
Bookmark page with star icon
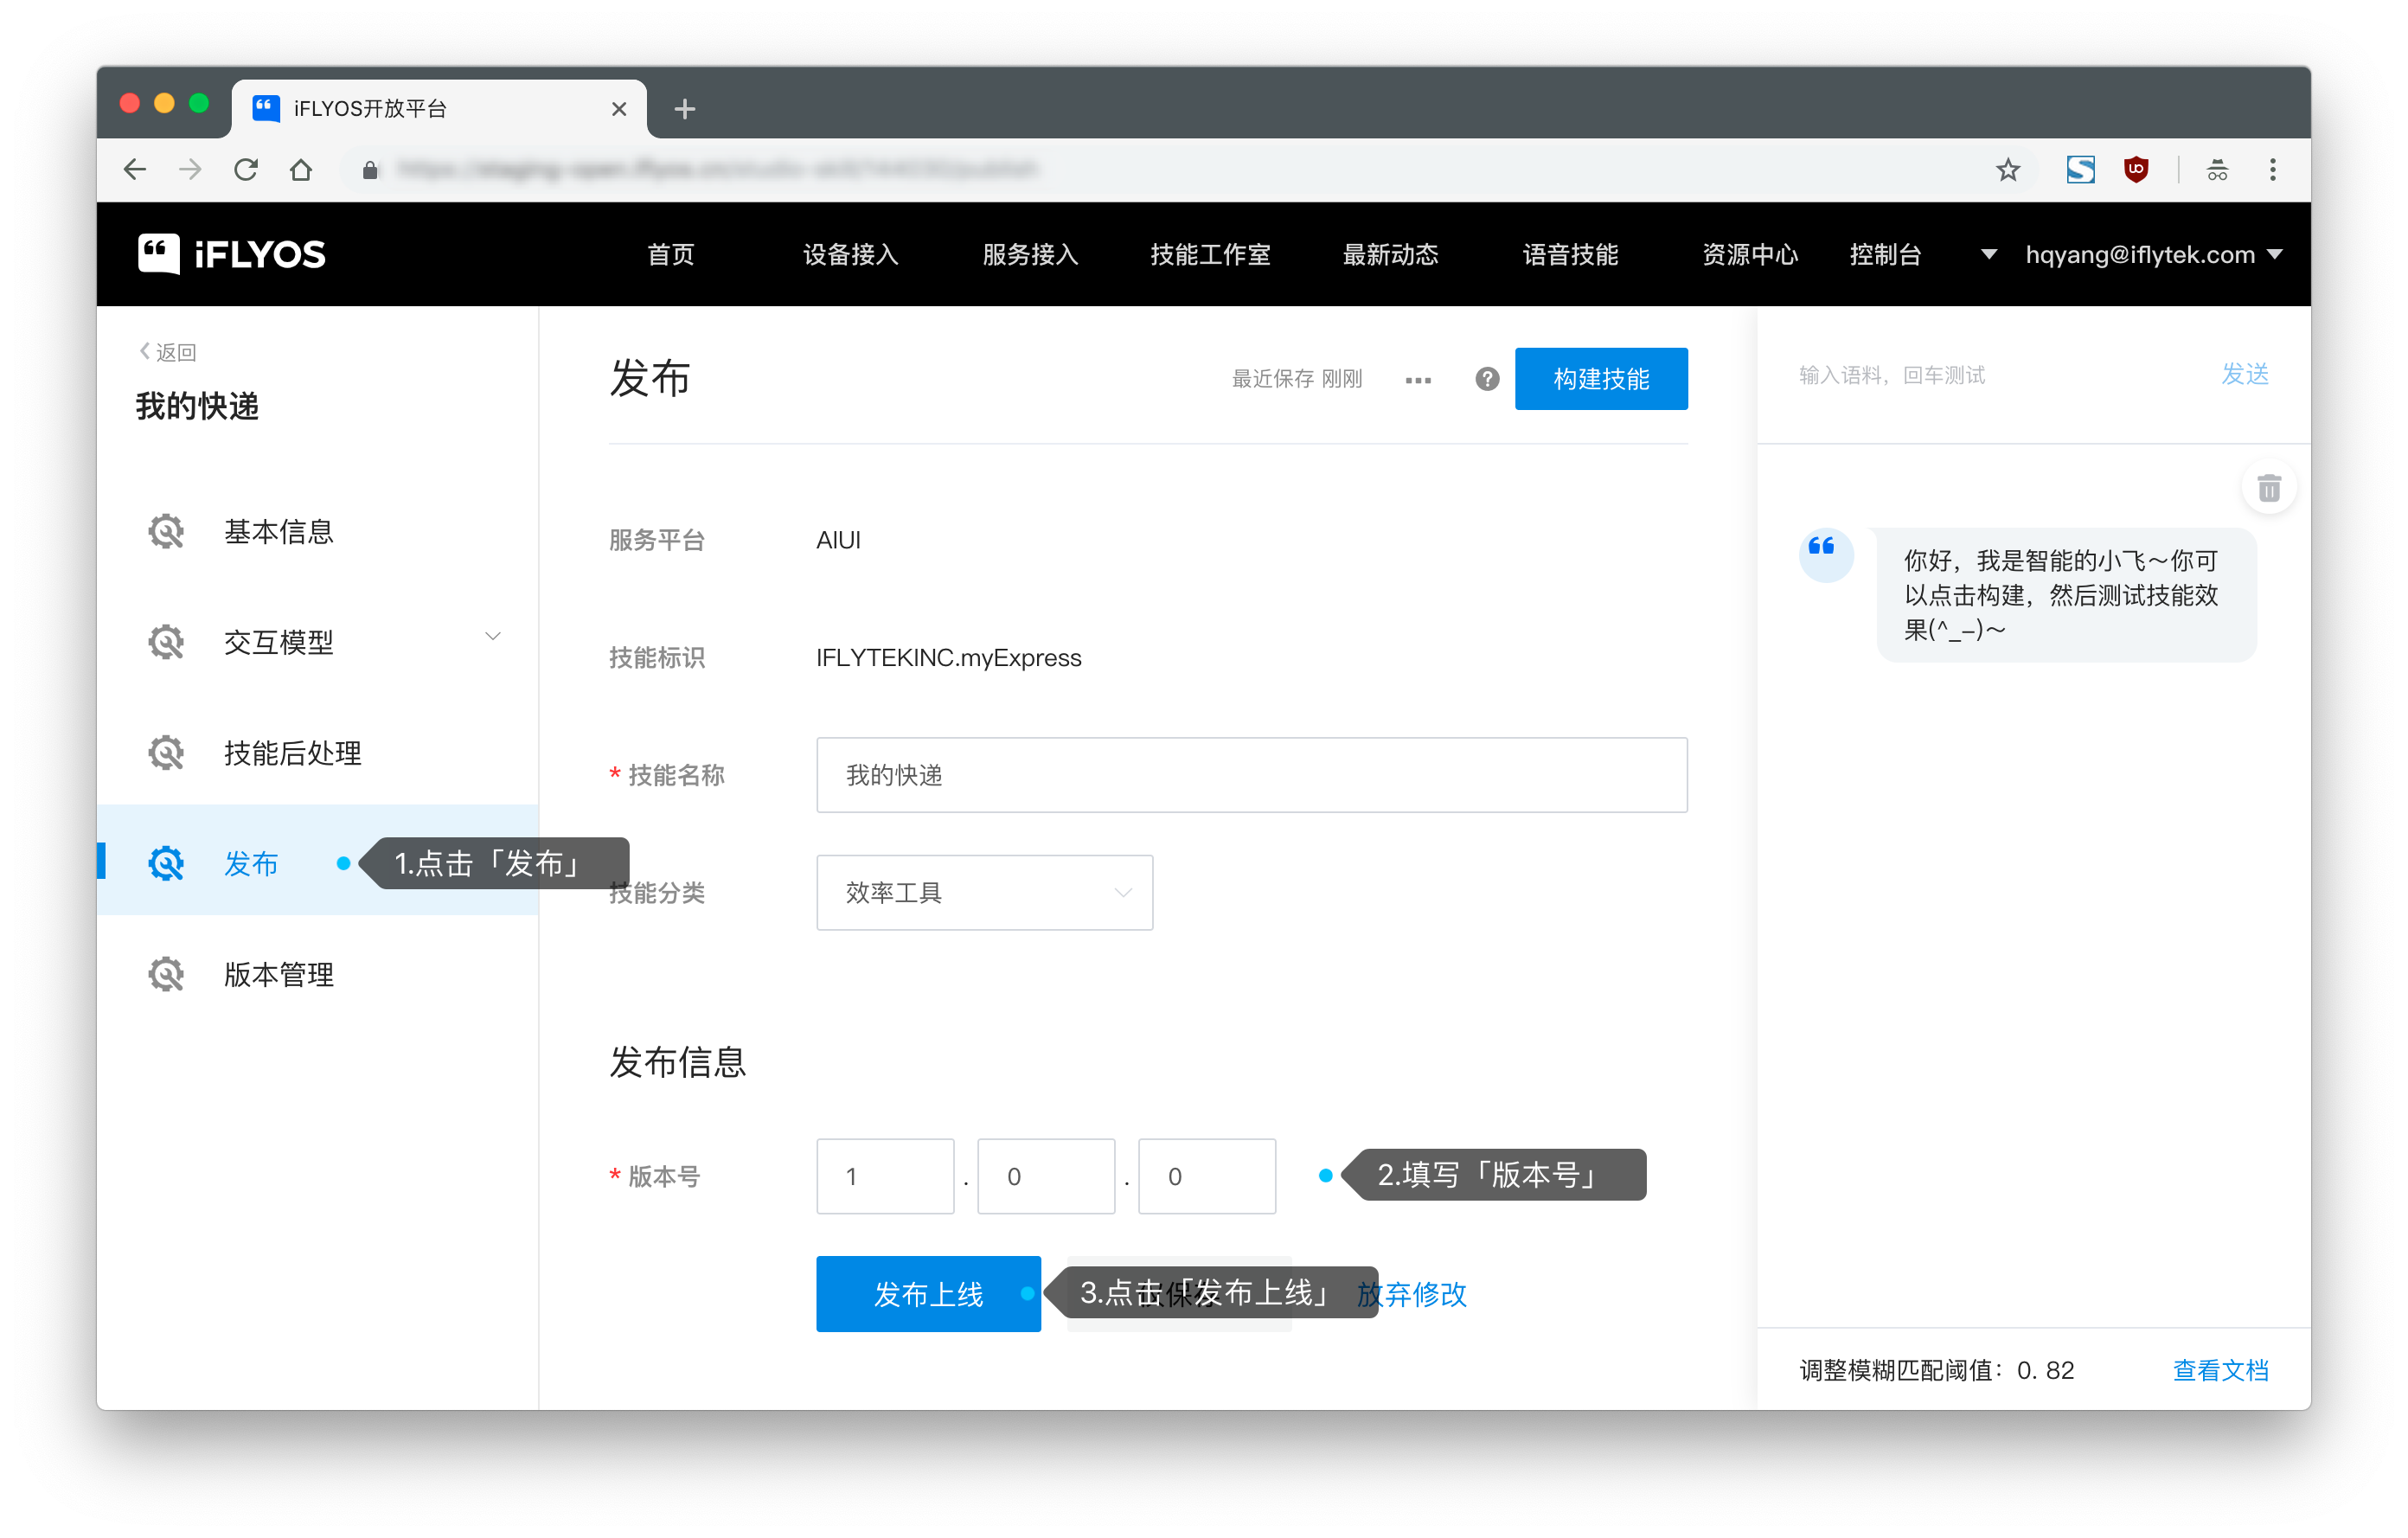pos(2007,170)
